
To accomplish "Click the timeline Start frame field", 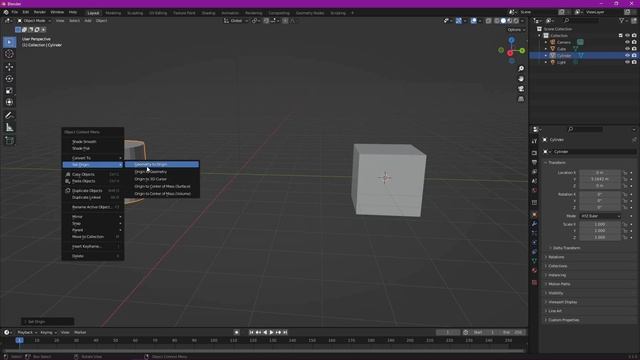I will [x=484, y=332].
